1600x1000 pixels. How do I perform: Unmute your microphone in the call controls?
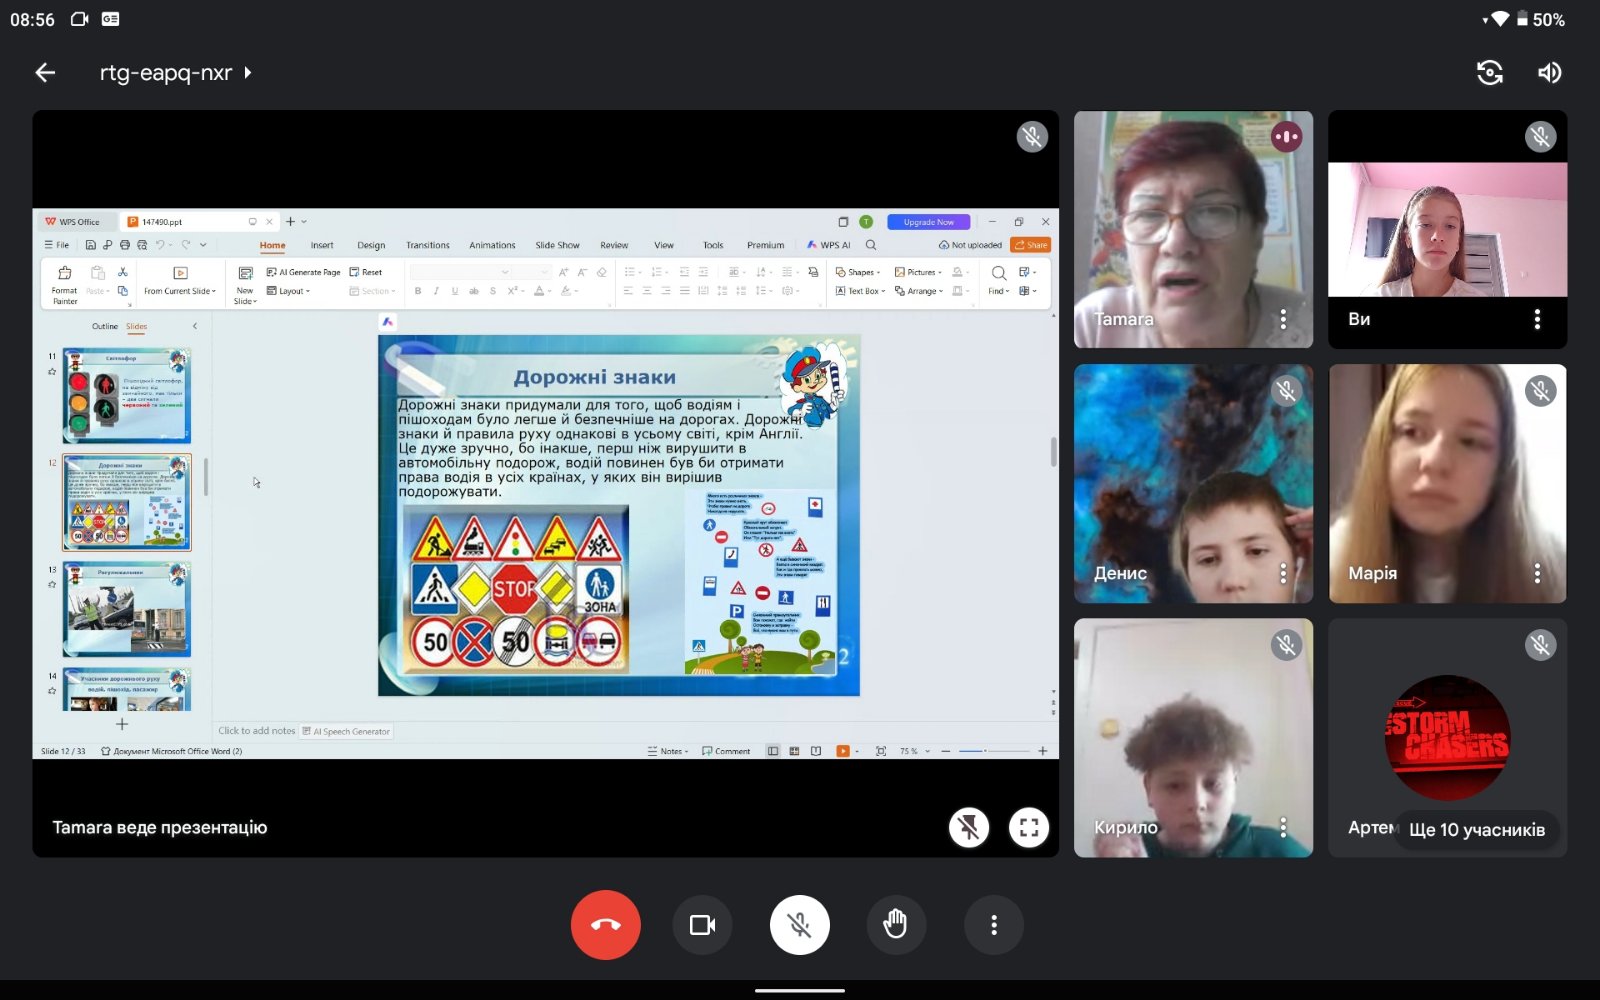(799, 925)
